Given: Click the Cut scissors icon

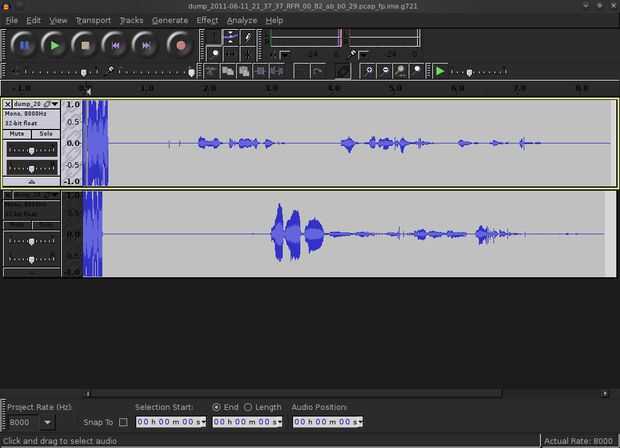Looking at the screenshot, I should (212, 72).
